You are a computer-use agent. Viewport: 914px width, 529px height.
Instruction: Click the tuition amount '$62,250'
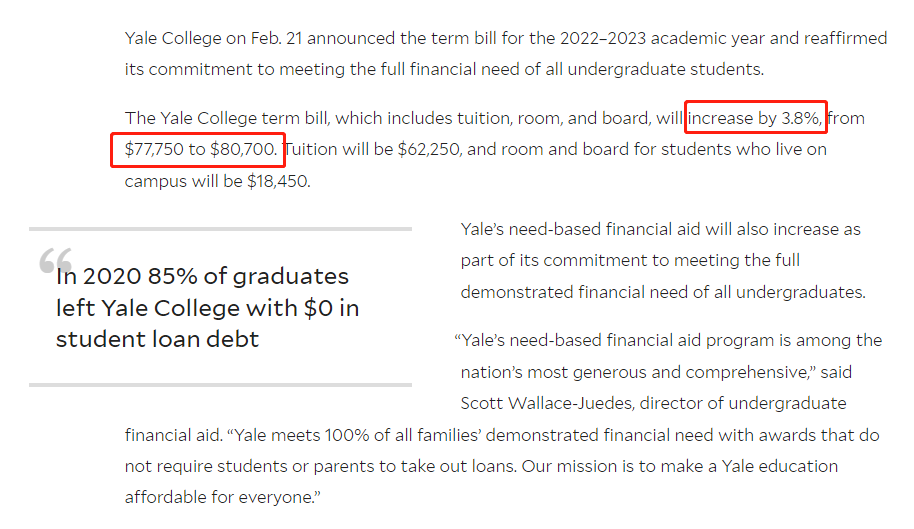[x=429, y=149]
